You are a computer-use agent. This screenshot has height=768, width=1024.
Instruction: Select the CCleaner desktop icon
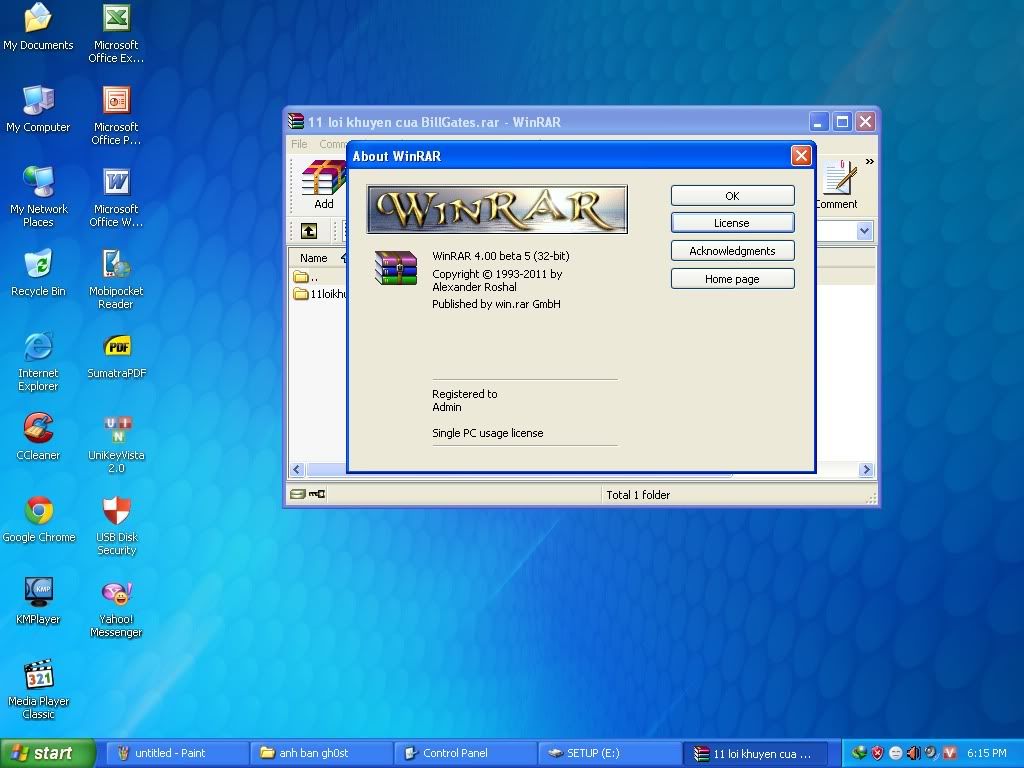pyautogui.click(x=38, y=437)
